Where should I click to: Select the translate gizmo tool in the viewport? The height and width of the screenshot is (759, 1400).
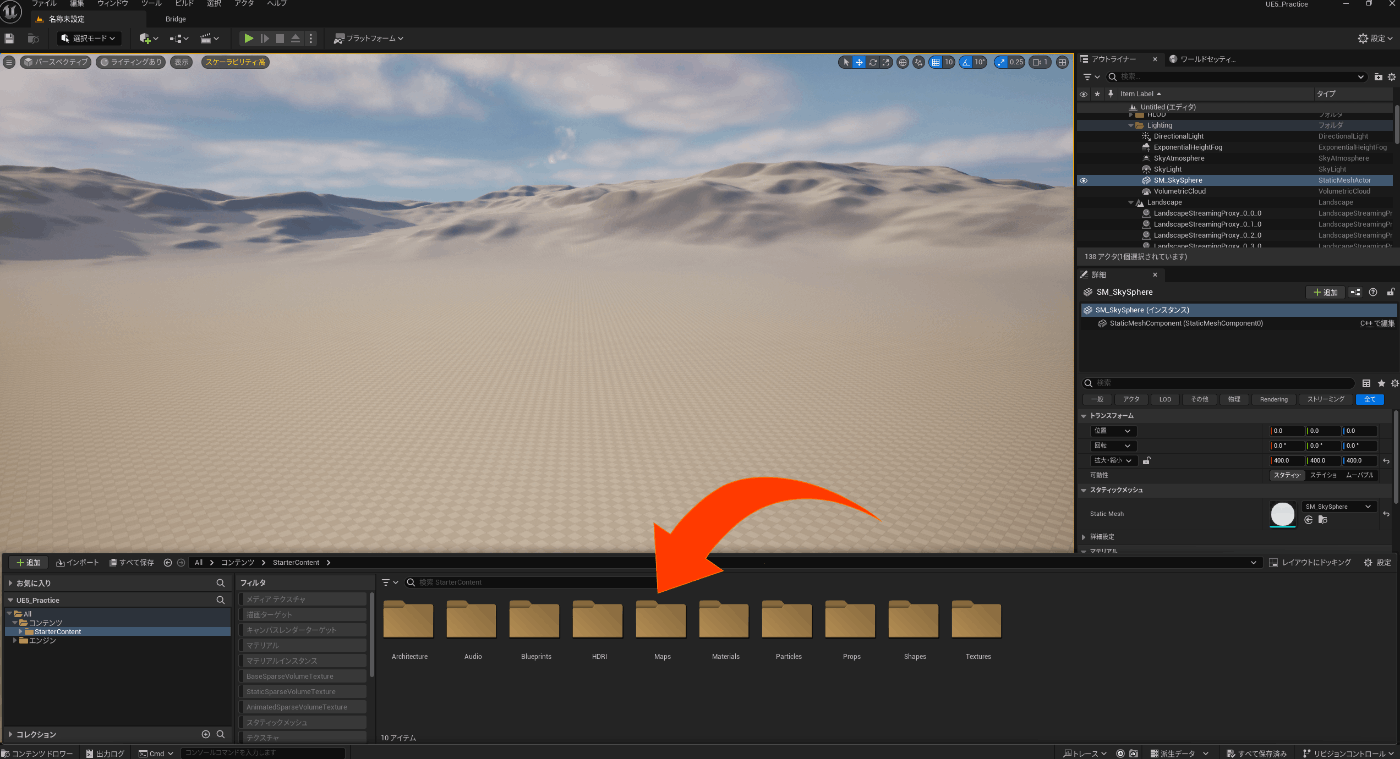(859, 62)
